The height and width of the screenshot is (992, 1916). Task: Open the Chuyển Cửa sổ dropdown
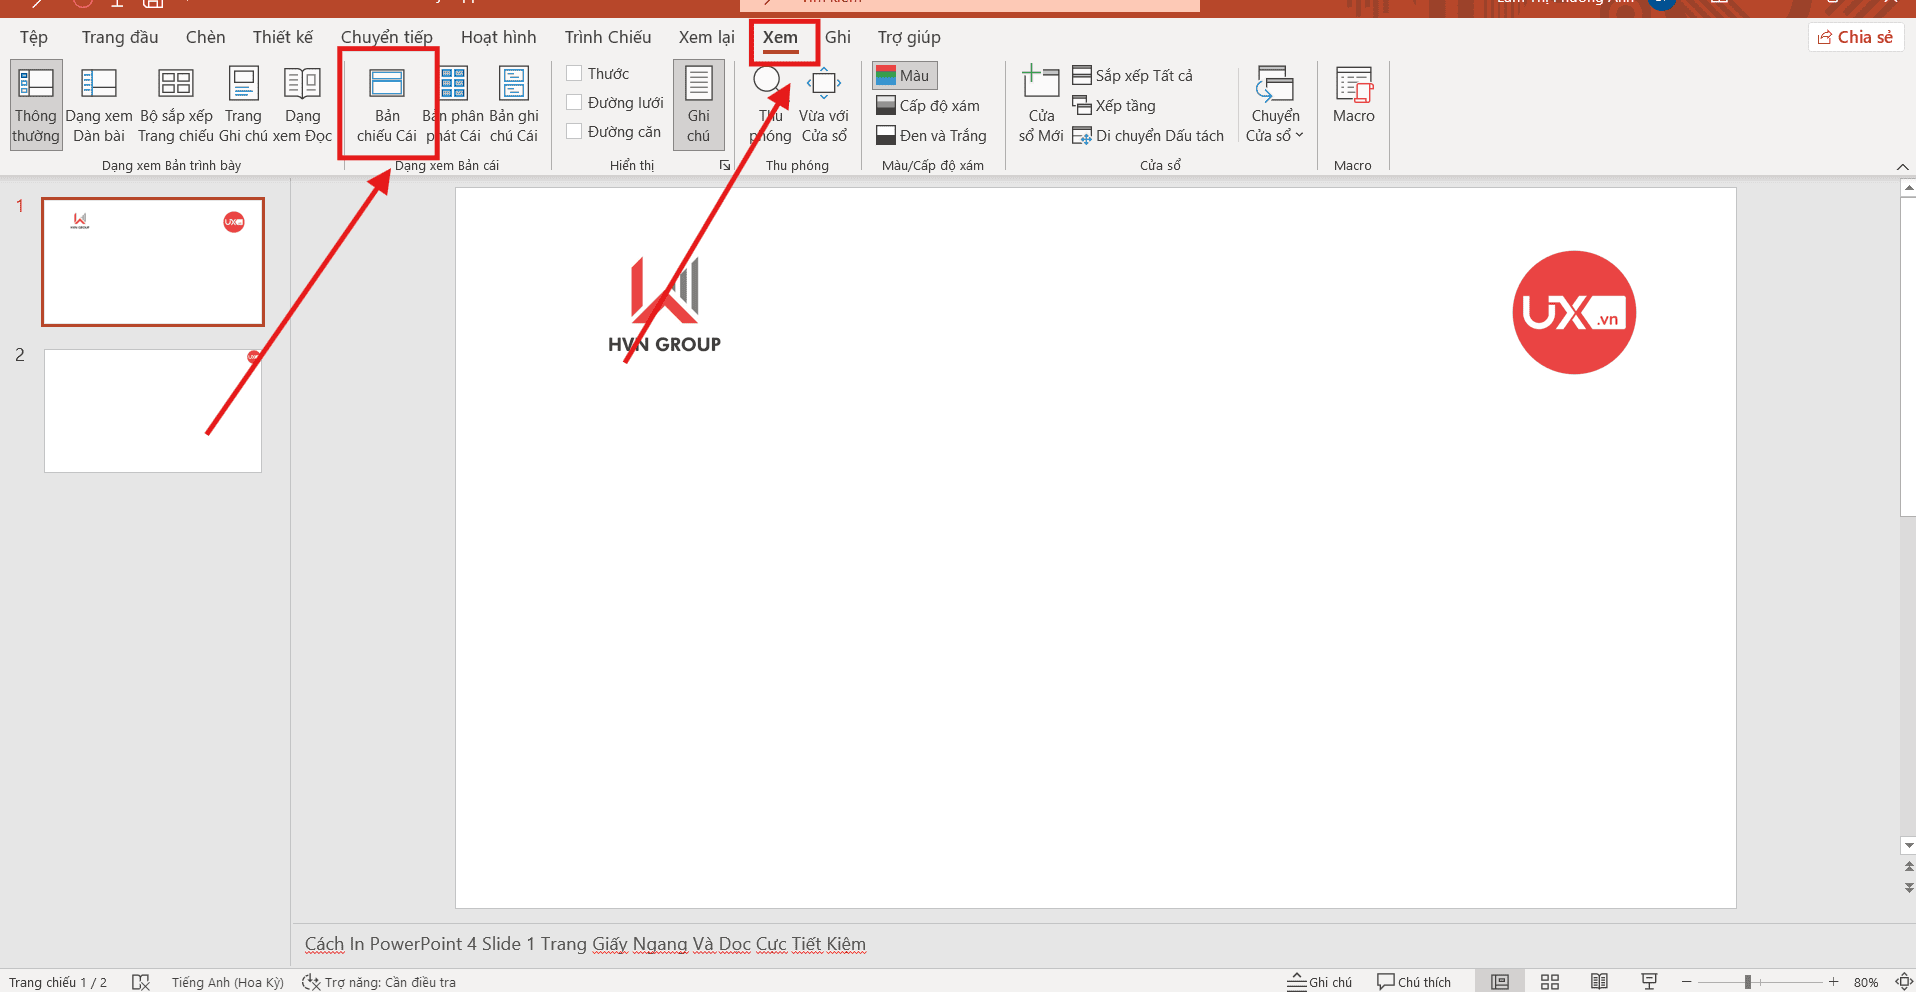click(1275, 105)
